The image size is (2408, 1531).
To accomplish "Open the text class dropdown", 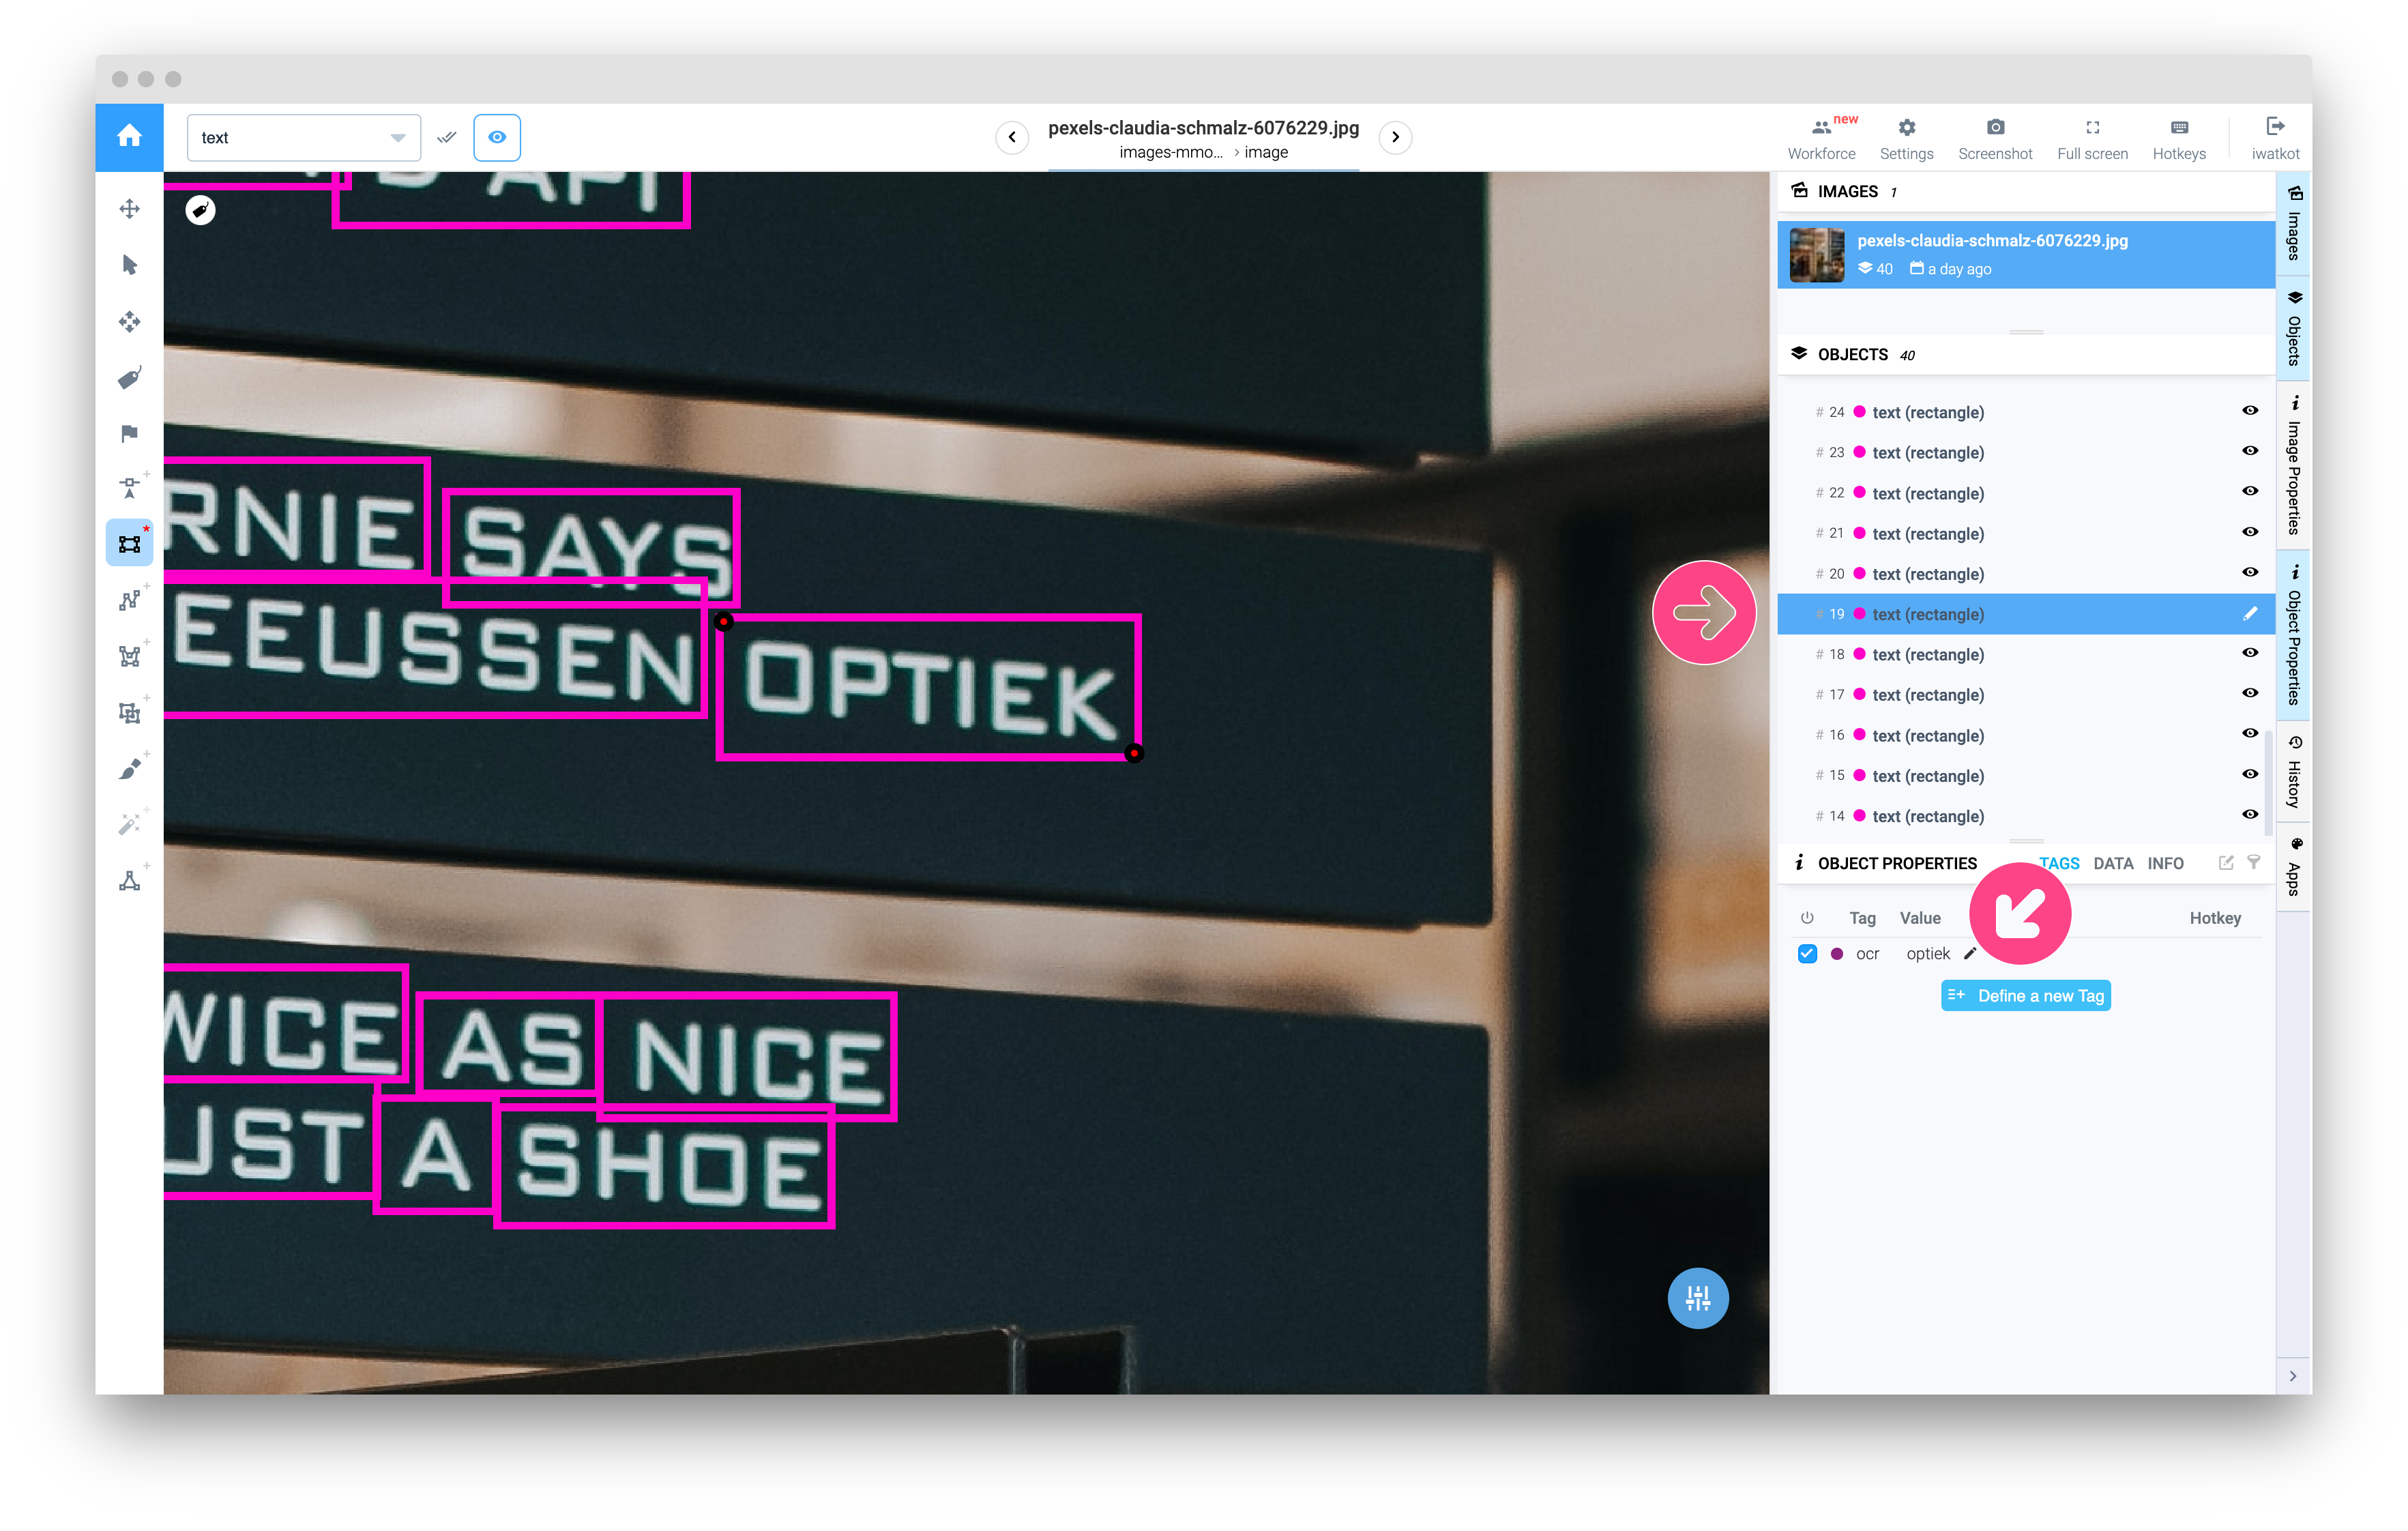I will pos(303,138).
